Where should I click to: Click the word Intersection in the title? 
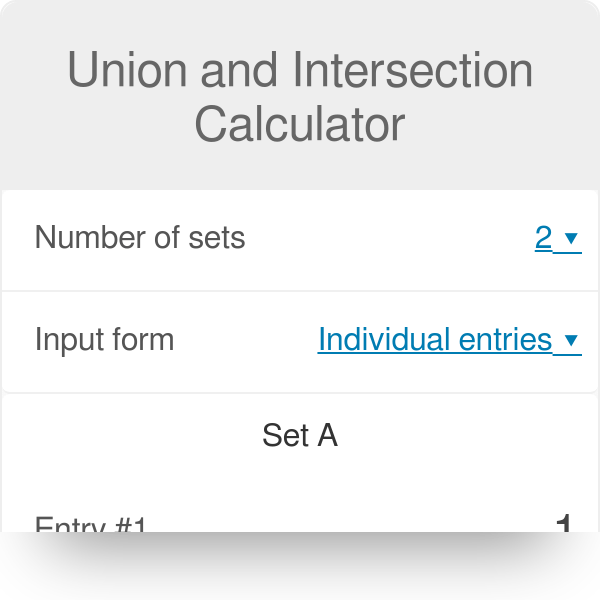click(412, 71)
